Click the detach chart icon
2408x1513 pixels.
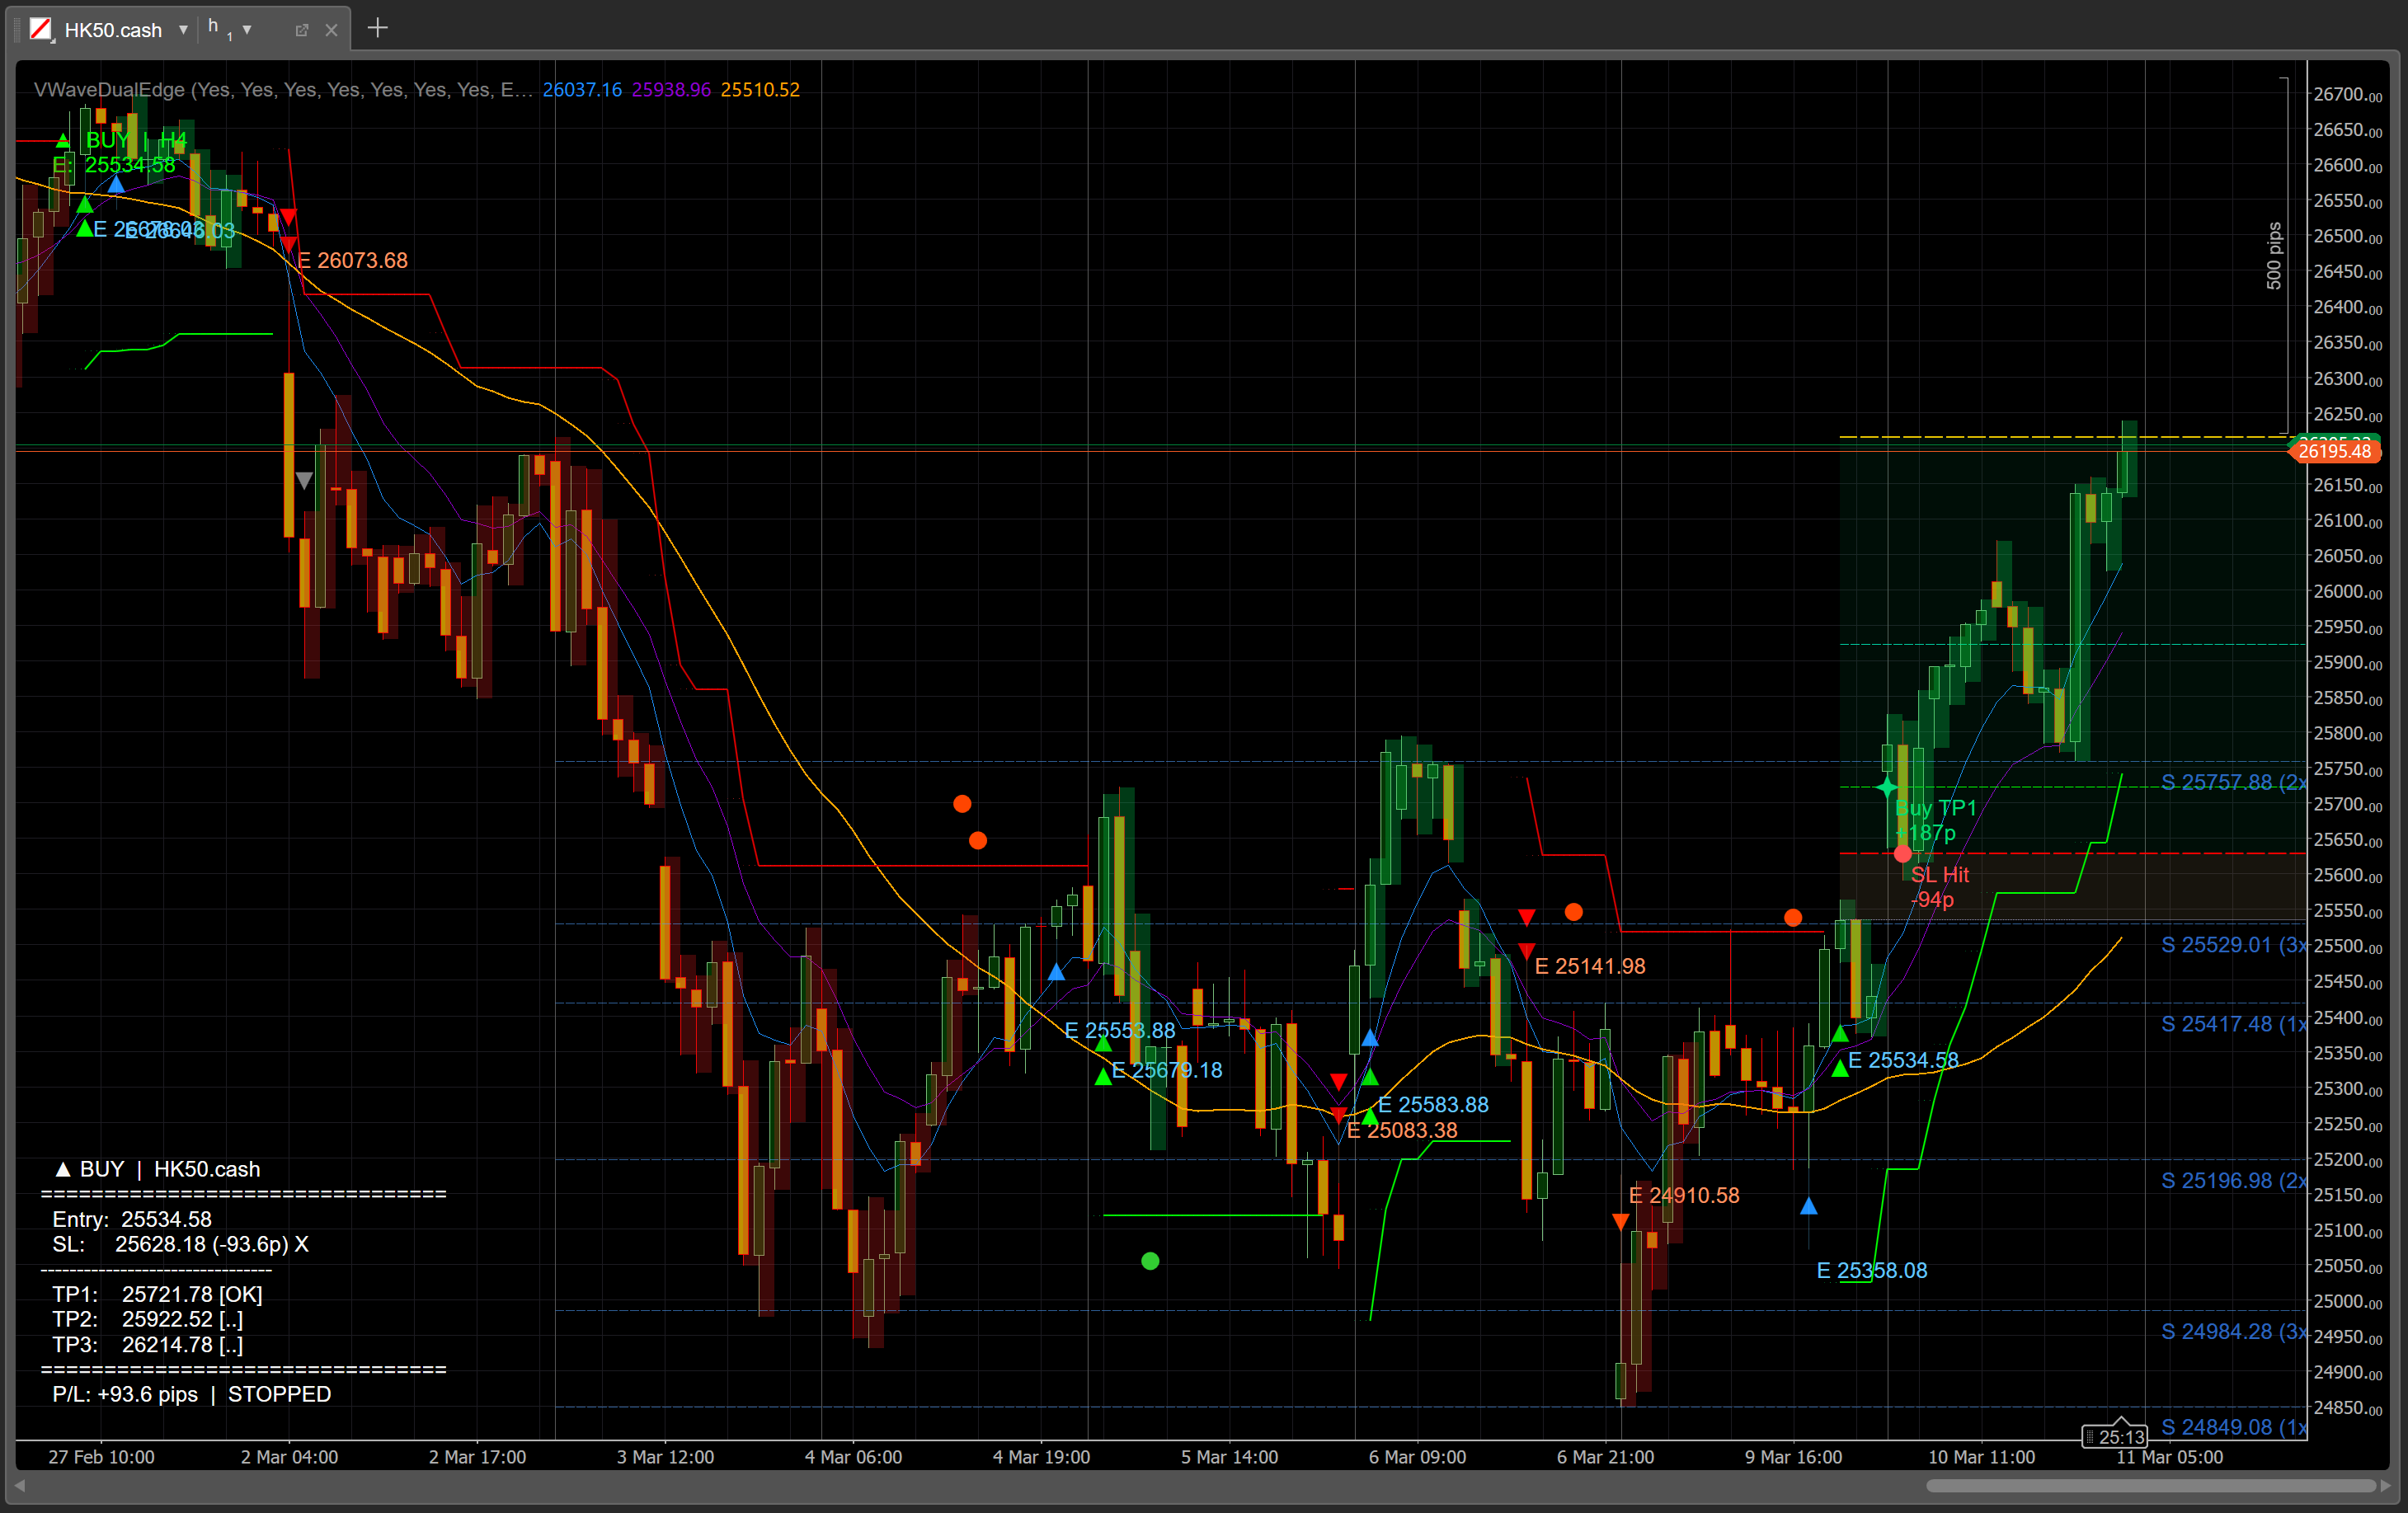pyautogui.click(x=301, y=30)
